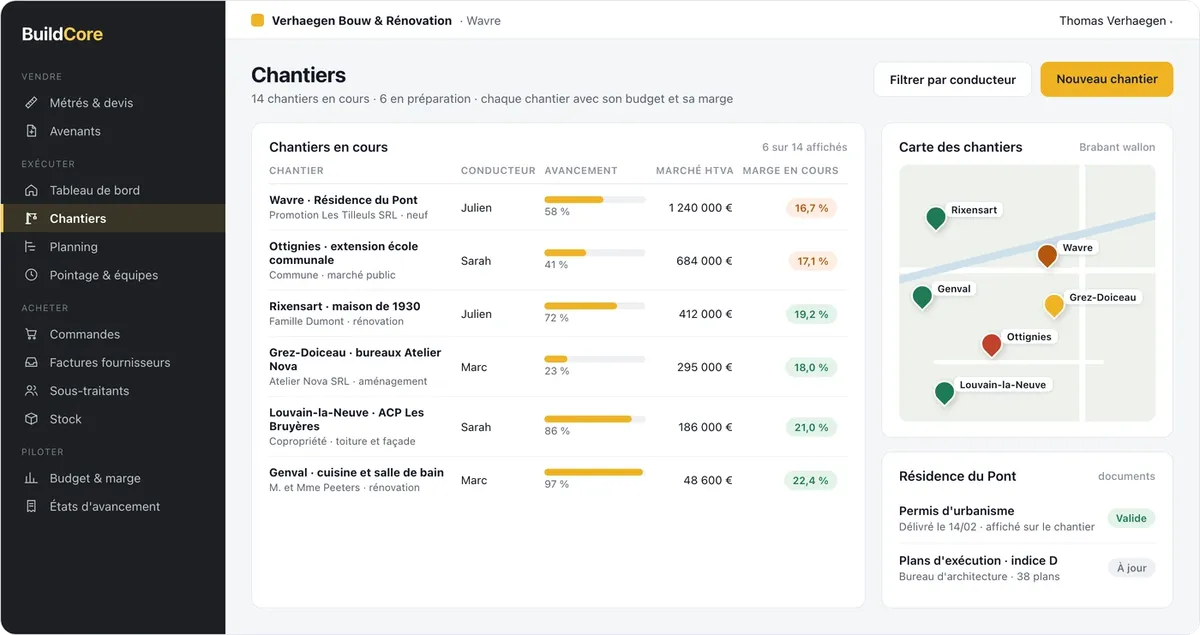This screenshot has height=635, width=1200.
Task: Click the Stock box icon
Action: tap(31, 419)
